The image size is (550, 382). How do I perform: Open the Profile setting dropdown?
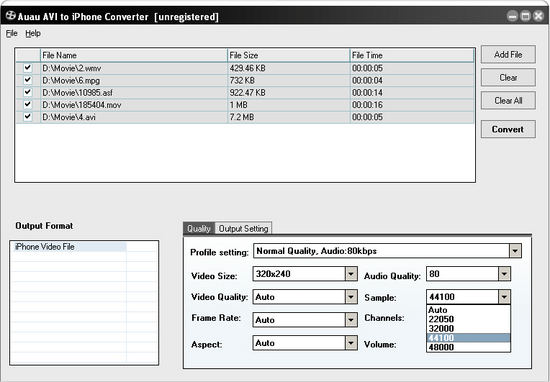click(x=515, y=251)
